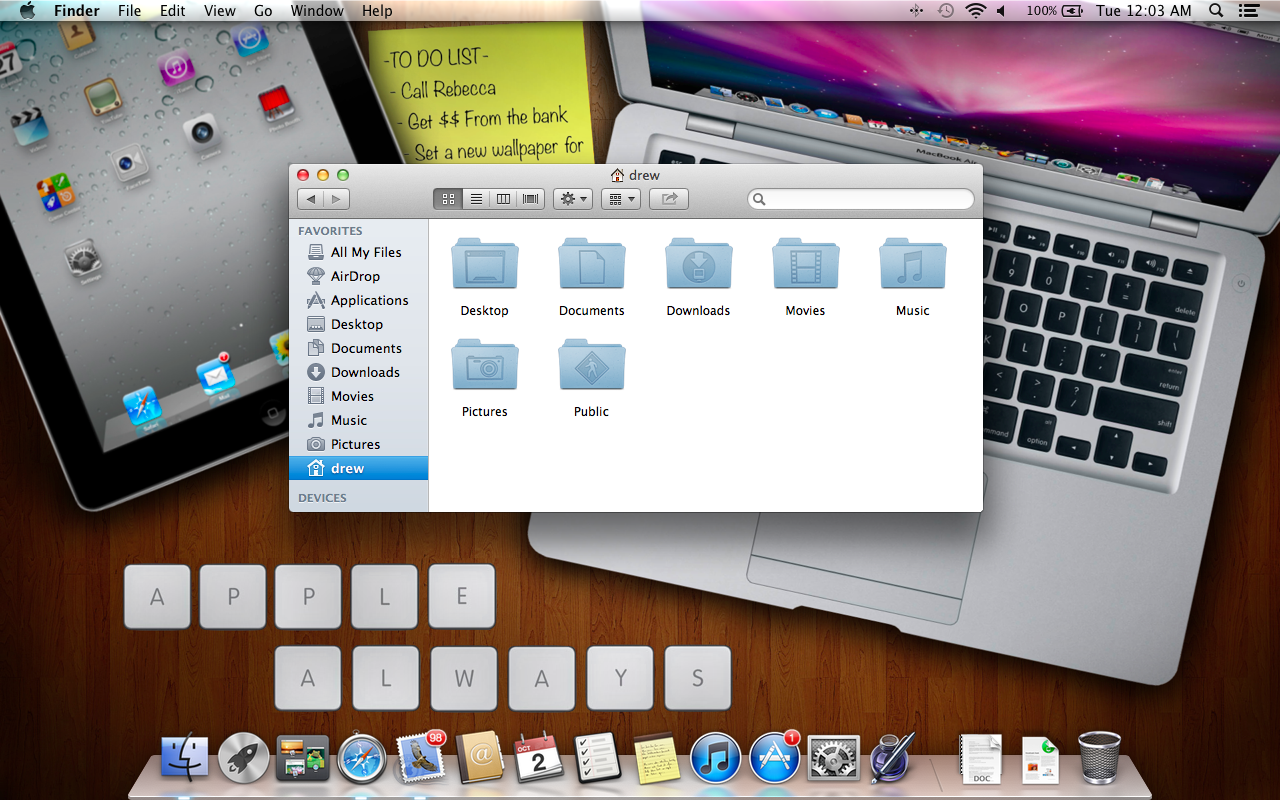1280x800 pixels.
Task: Open the Edit menu
Action: pyautogui.click(x=173, y=11)
